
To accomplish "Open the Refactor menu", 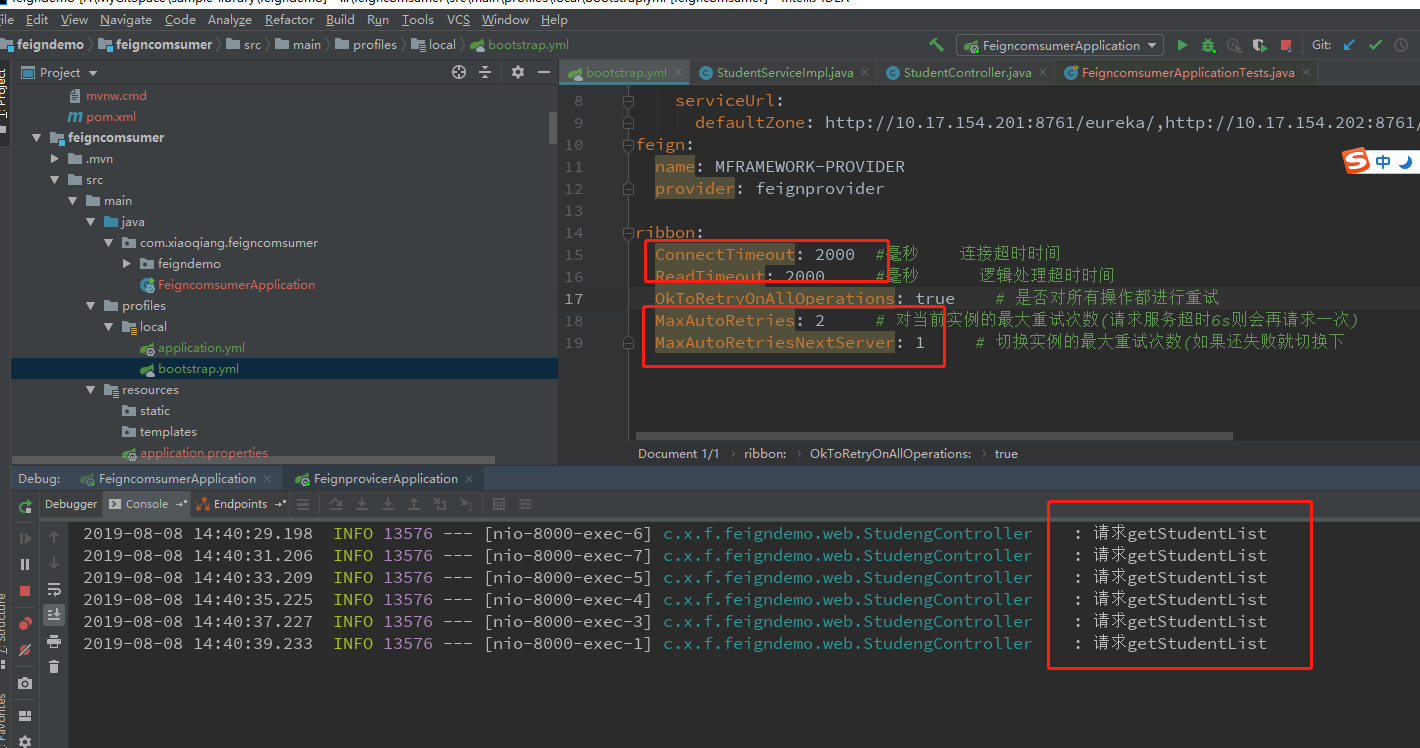I will pyautogui.click(x=289, y=19).
